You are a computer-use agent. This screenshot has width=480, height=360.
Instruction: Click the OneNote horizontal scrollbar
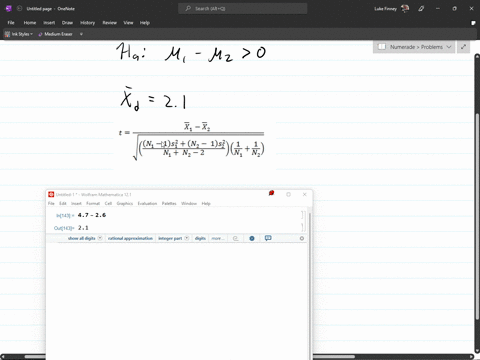(190, 357)
